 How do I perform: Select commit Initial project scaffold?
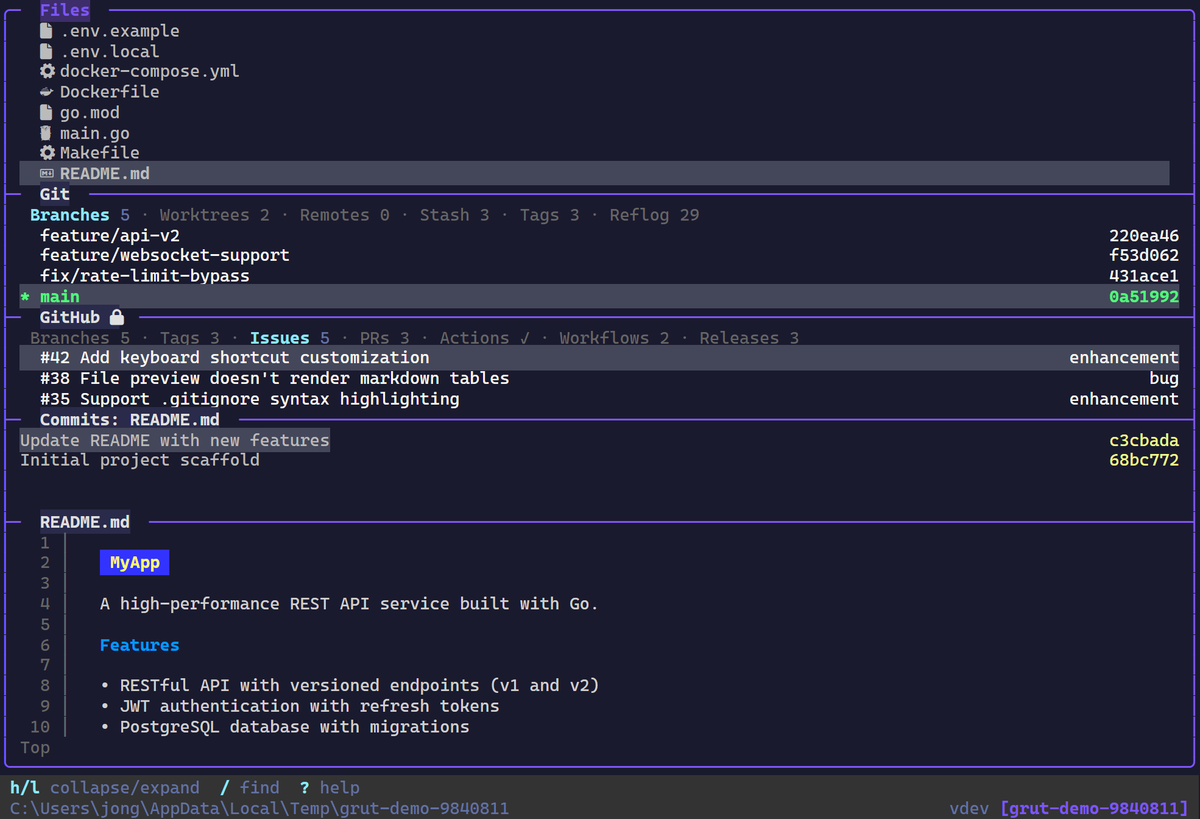tap(140, 461)
